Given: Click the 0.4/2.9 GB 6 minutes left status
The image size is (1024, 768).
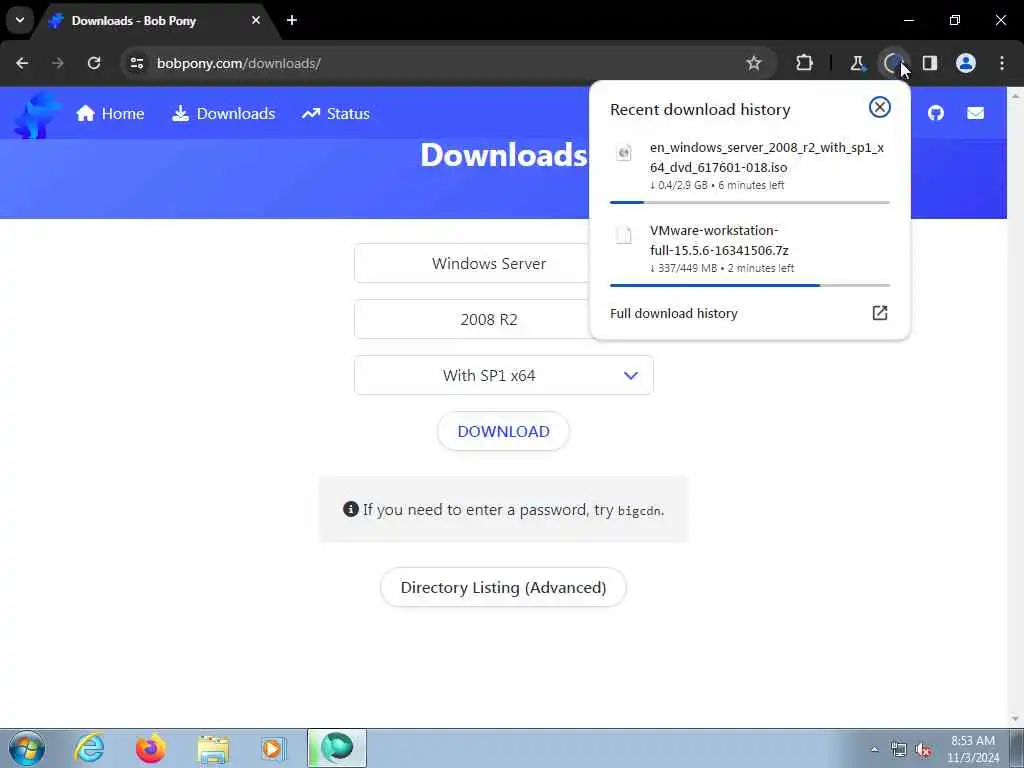Looking at the screenshot, I should point(717,185).
